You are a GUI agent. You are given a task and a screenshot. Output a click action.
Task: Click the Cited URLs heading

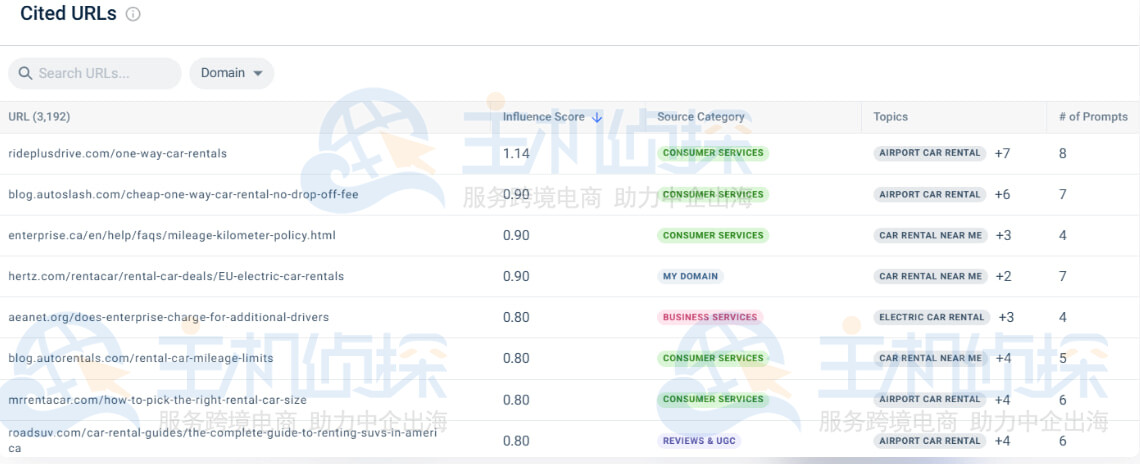[x=68, y=14]
